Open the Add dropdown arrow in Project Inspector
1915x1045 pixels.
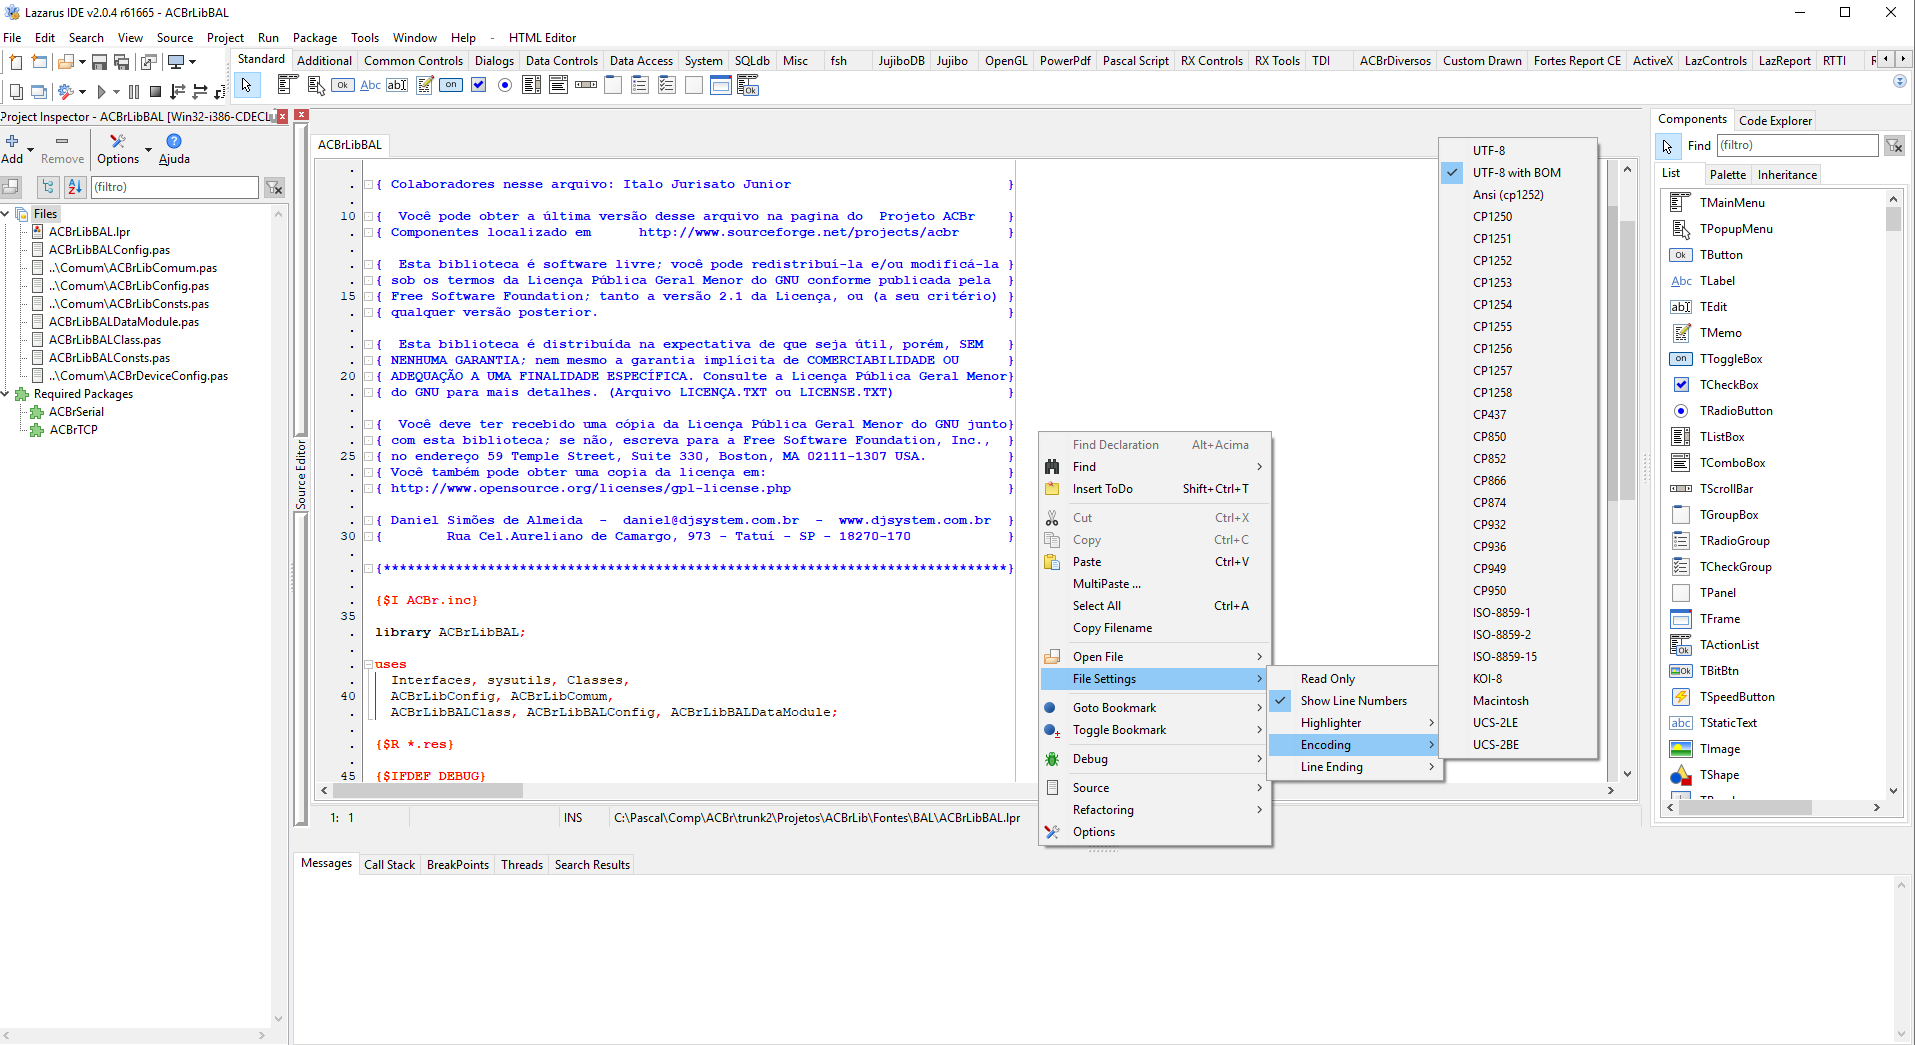[x=30, y=150]
